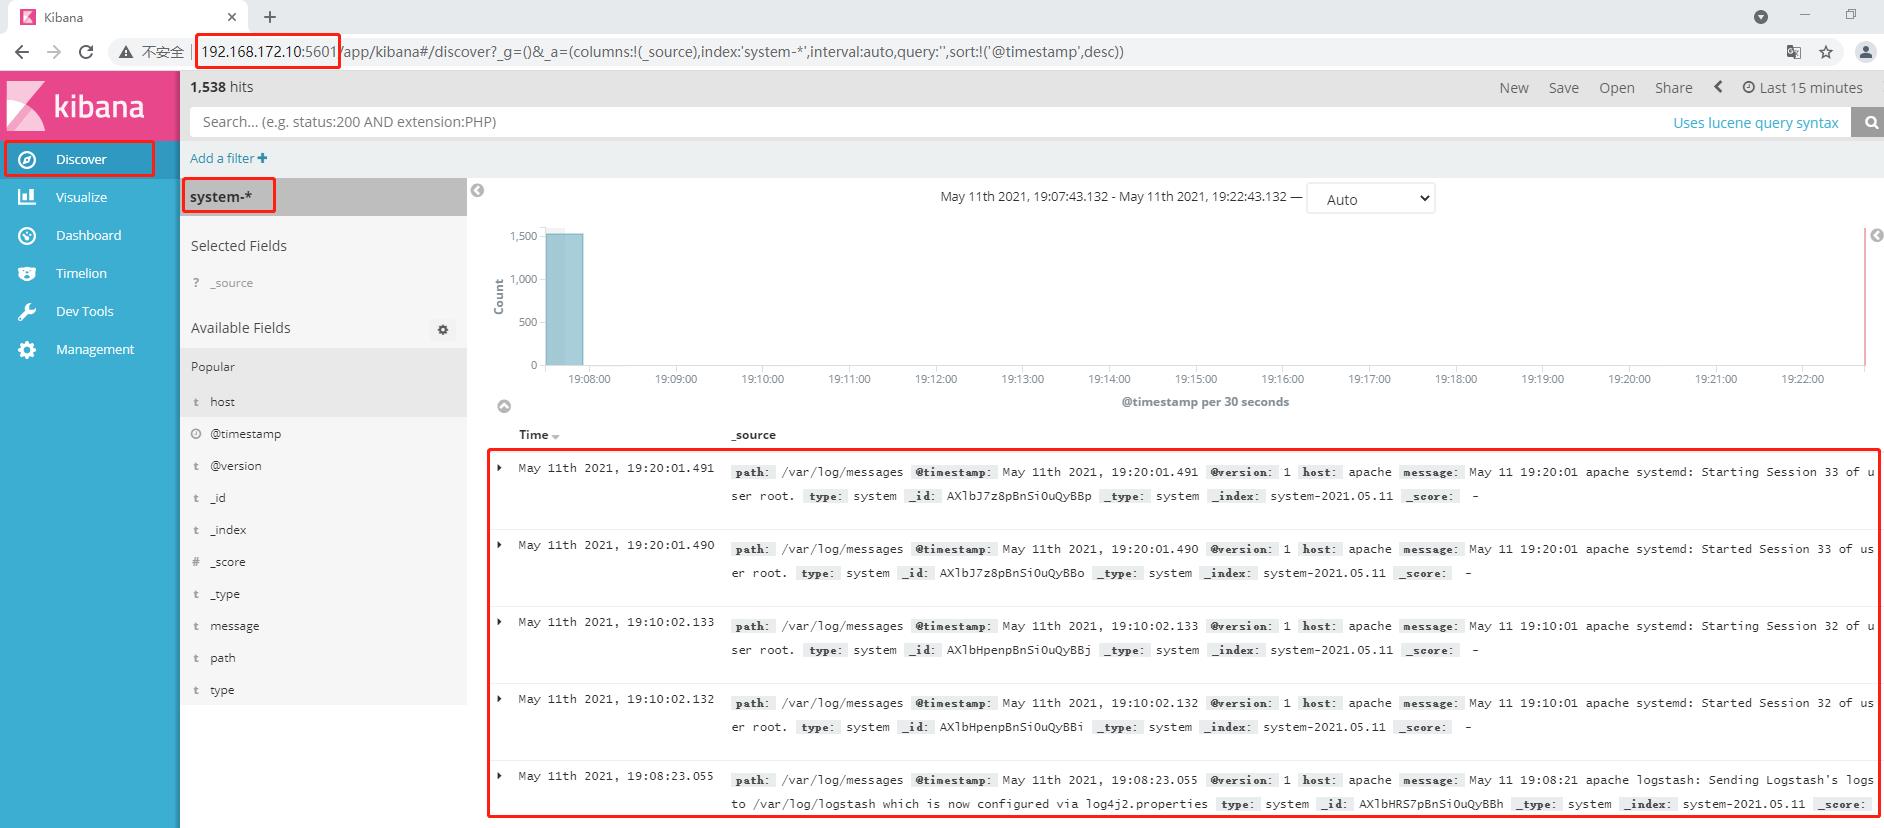1884x828 pixels.
Task: Click Save in the top menu
Action: pyautogui.click(x=1563, y=88)
